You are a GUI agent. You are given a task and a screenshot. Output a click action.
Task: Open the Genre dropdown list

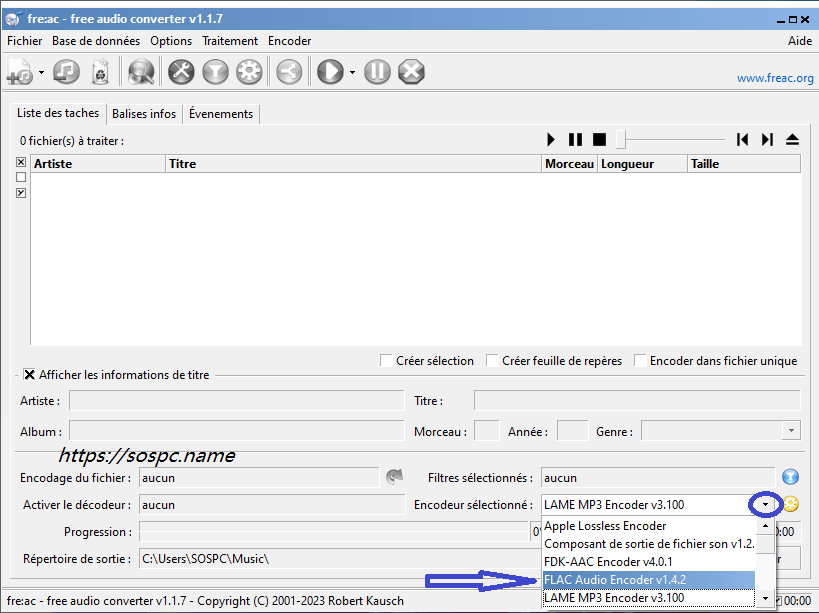click(x=791, y=431)
